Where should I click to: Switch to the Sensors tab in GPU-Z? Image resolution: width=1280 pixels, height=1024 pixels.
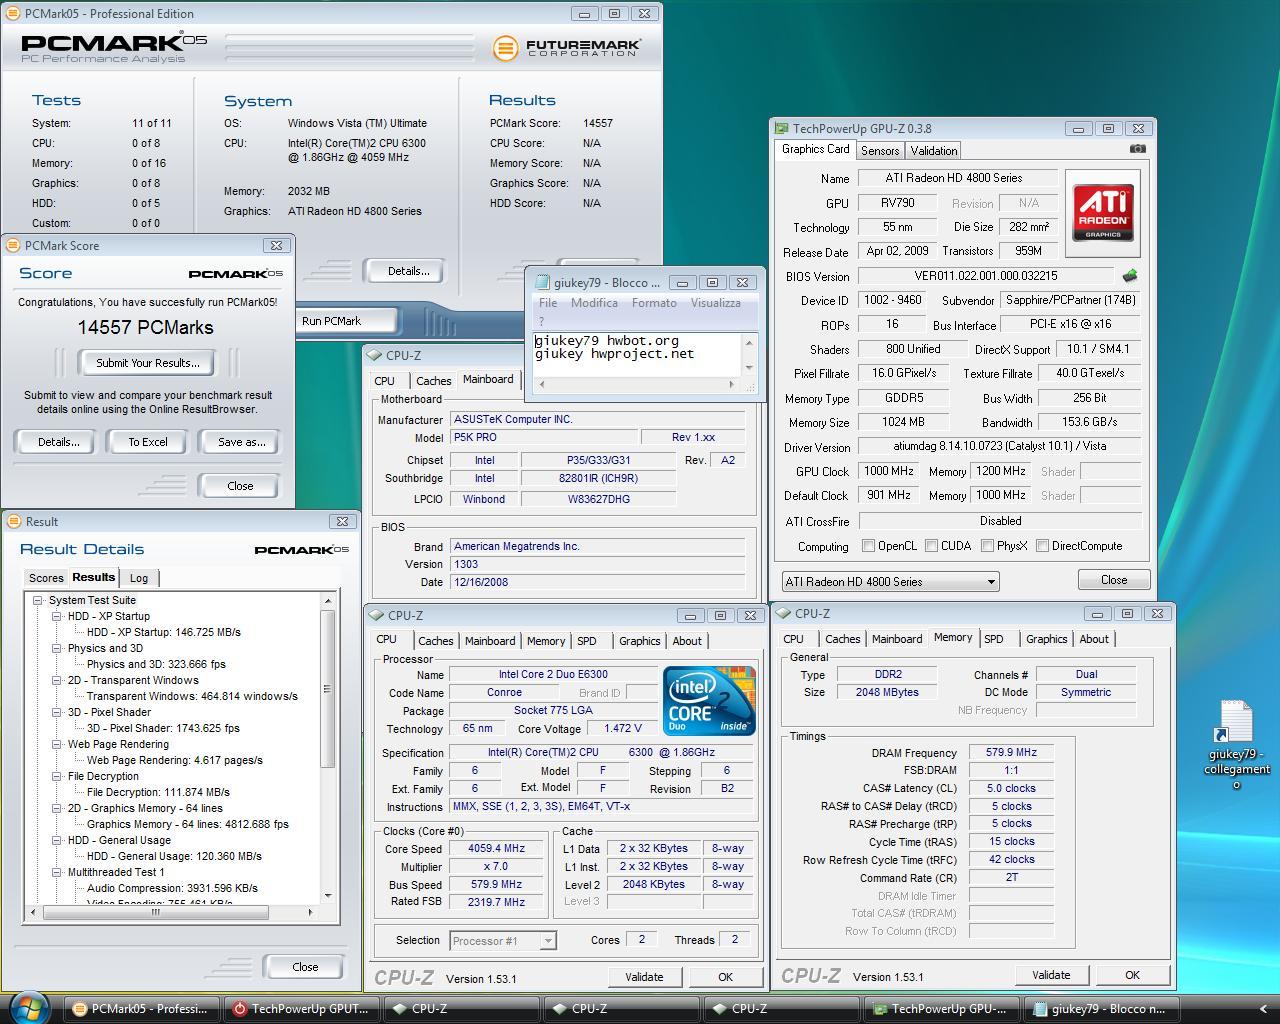880,150
